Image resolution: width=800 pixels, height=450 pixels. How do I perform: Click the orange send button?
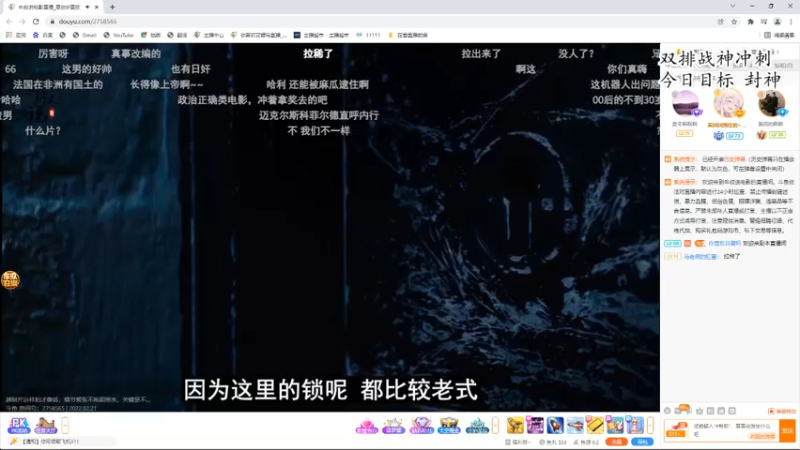(x=787, y=430)
